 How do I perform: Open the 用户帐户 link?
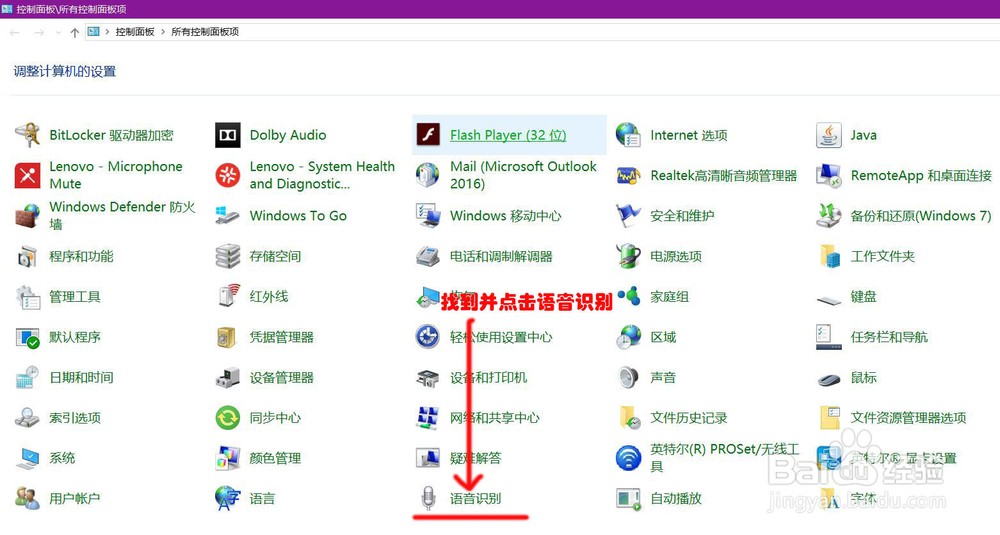point(75,498)
